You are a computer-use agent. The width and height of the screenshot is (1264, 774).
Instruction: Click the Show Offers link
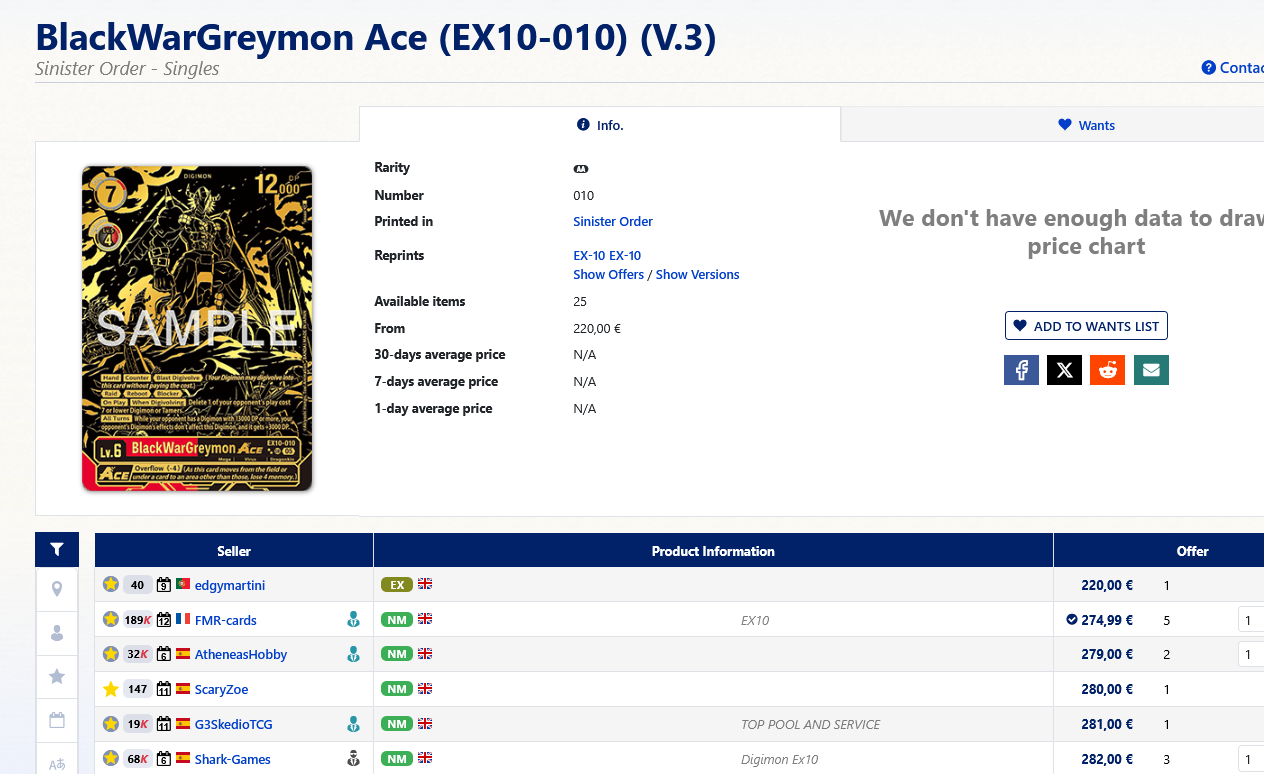608,274
